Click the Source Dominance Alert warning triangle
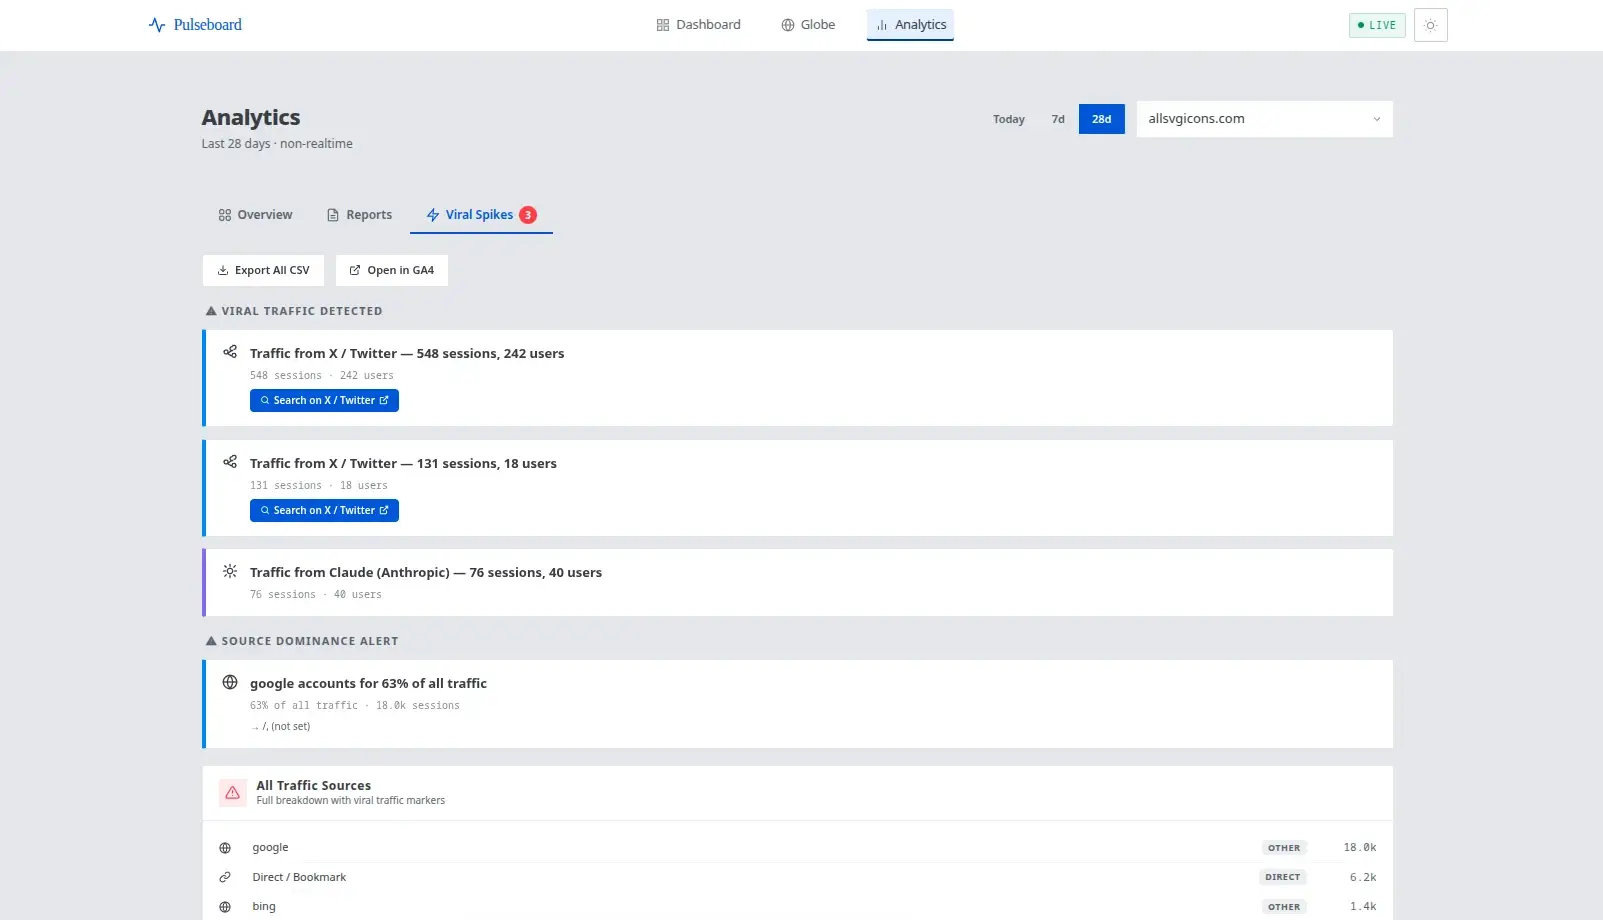This screenshot has width=1603, height=920. (211, 641)
